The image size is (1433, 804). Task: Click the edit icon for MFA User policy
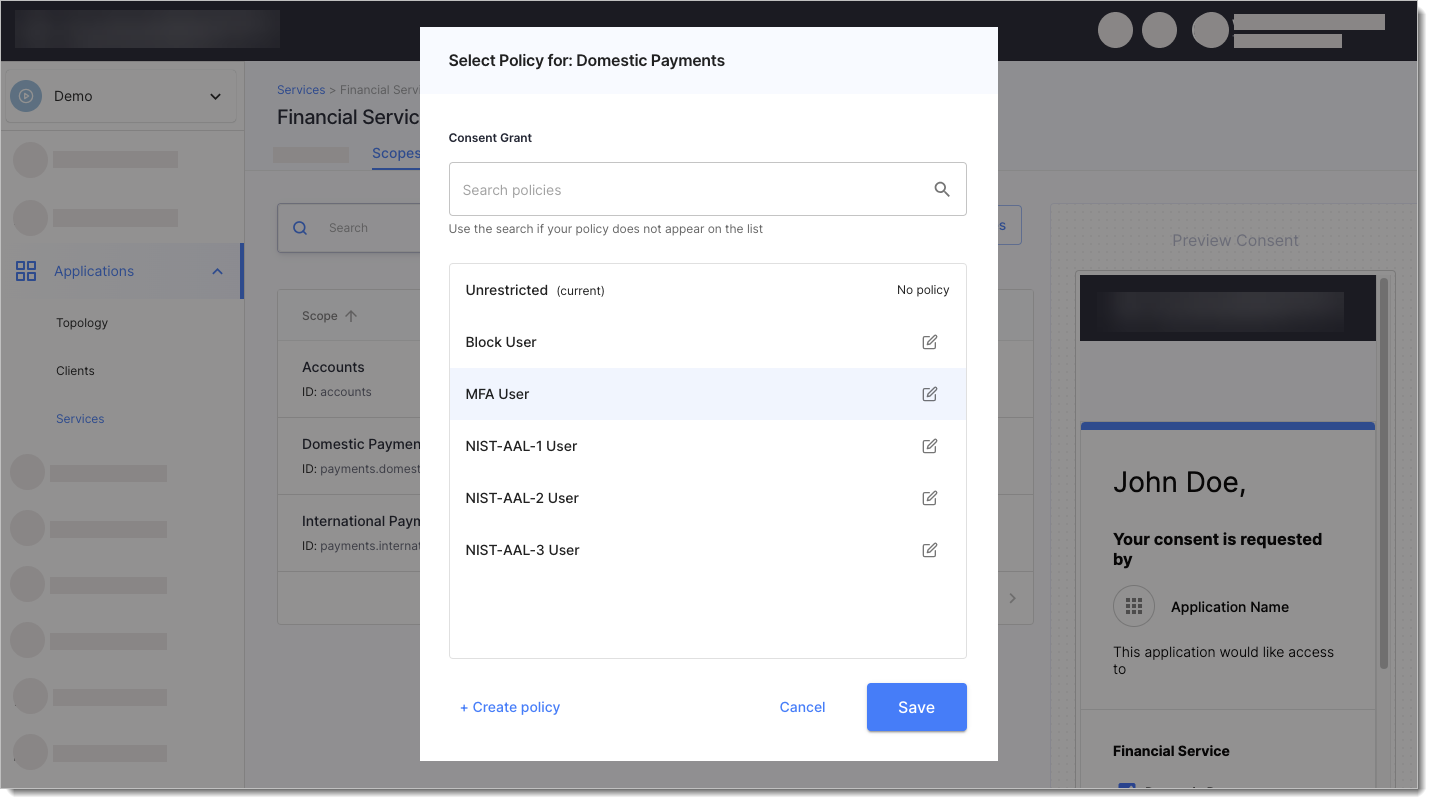pyautogui.click(x=929, y=394)
